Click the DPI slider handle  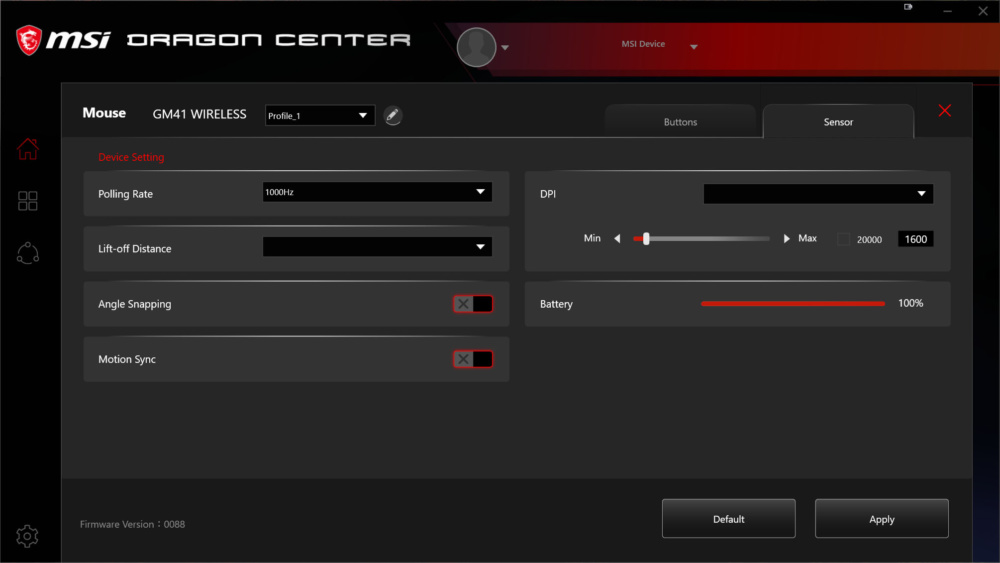(646, 238)
